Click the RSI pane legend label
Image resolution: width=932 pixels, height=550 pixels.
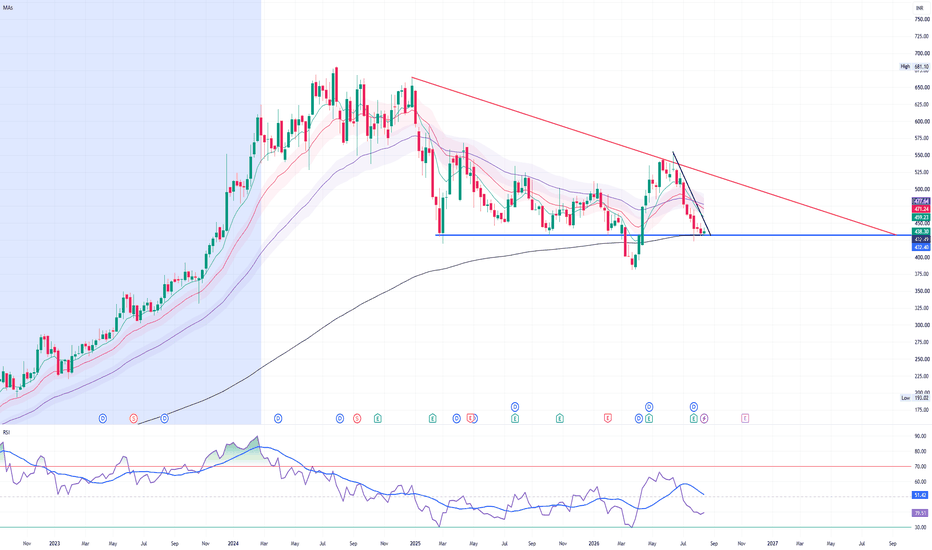click(6, 432)
